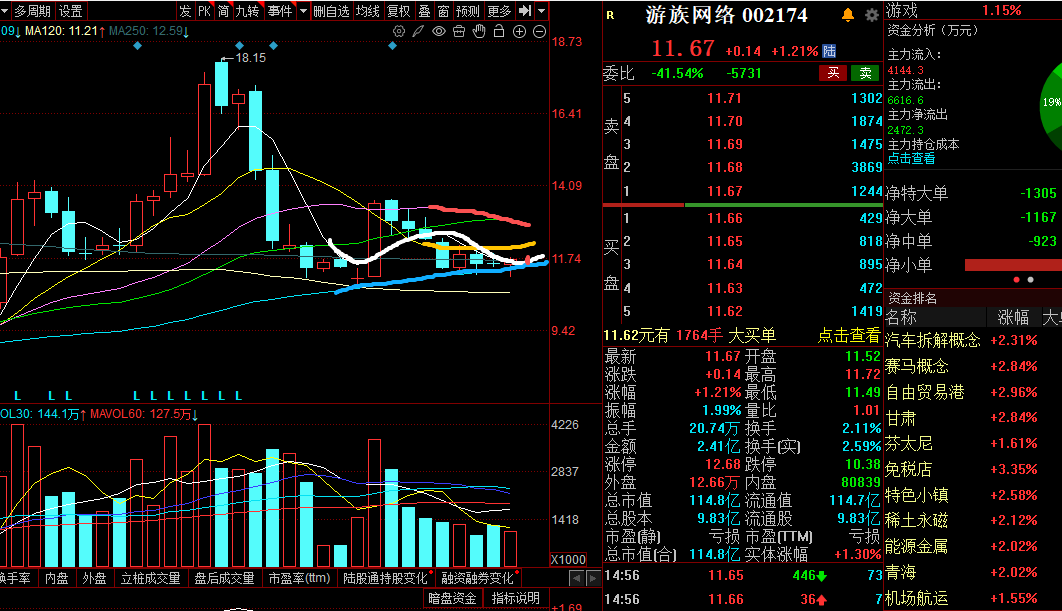This screenshot has height=611, width=1062.
Task: Open the toolbox icon above chart
Action: coord(459,31)
